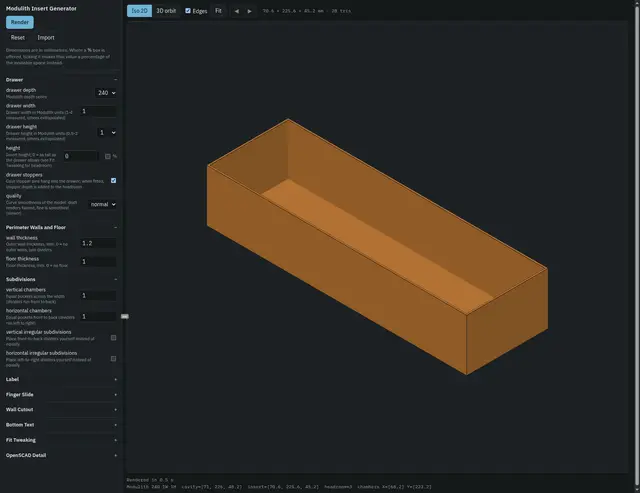Click the model dimensions readout text
Image resolution: width=640 pixels, height=493 pixels.
click(x=307, y=11)
